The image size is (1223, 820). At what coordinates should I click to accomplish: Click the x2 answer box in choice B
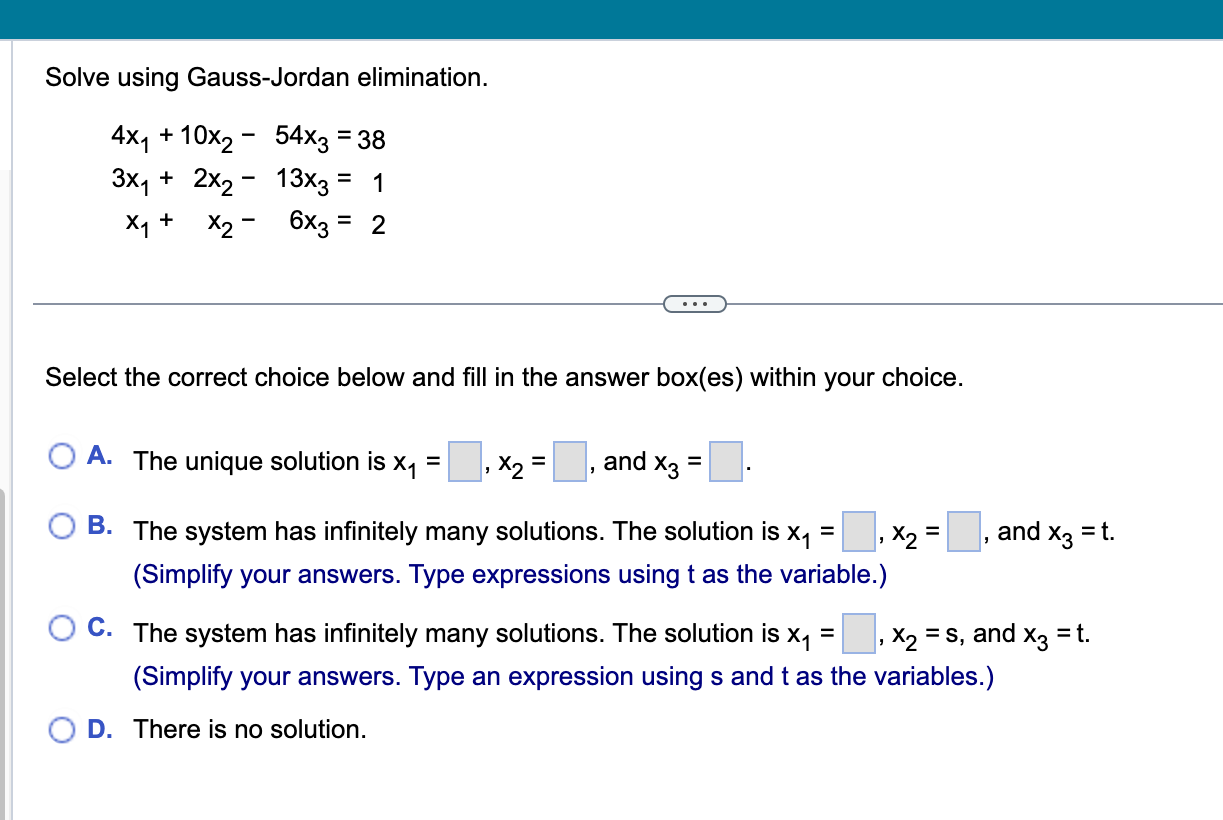click(x=963, y=532)
